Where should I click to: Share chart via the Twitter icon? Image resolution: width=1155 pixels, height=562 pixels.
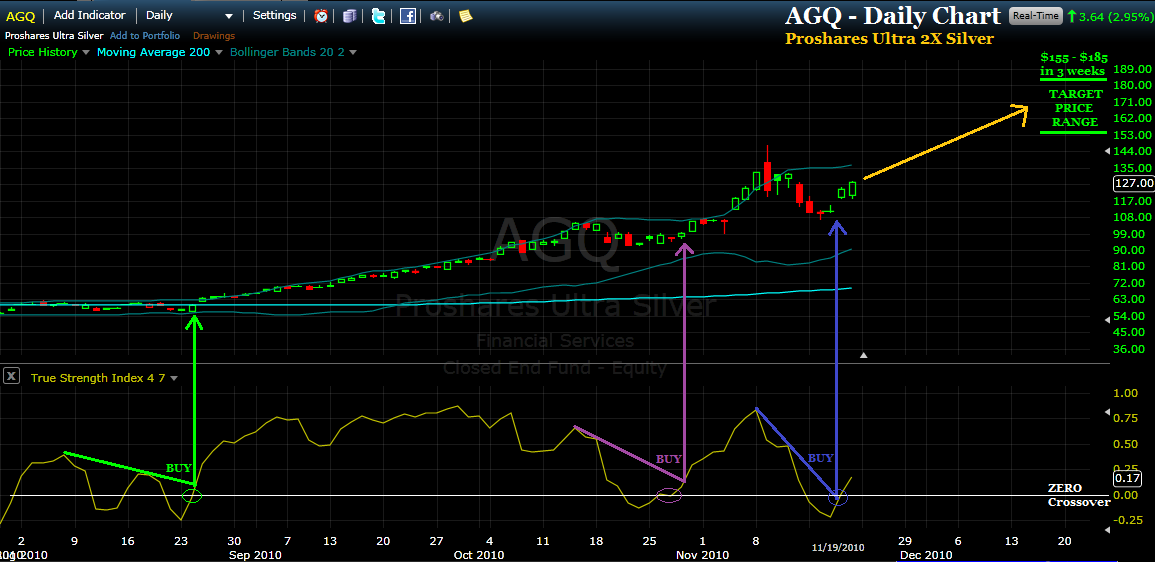tap(379, 15)
